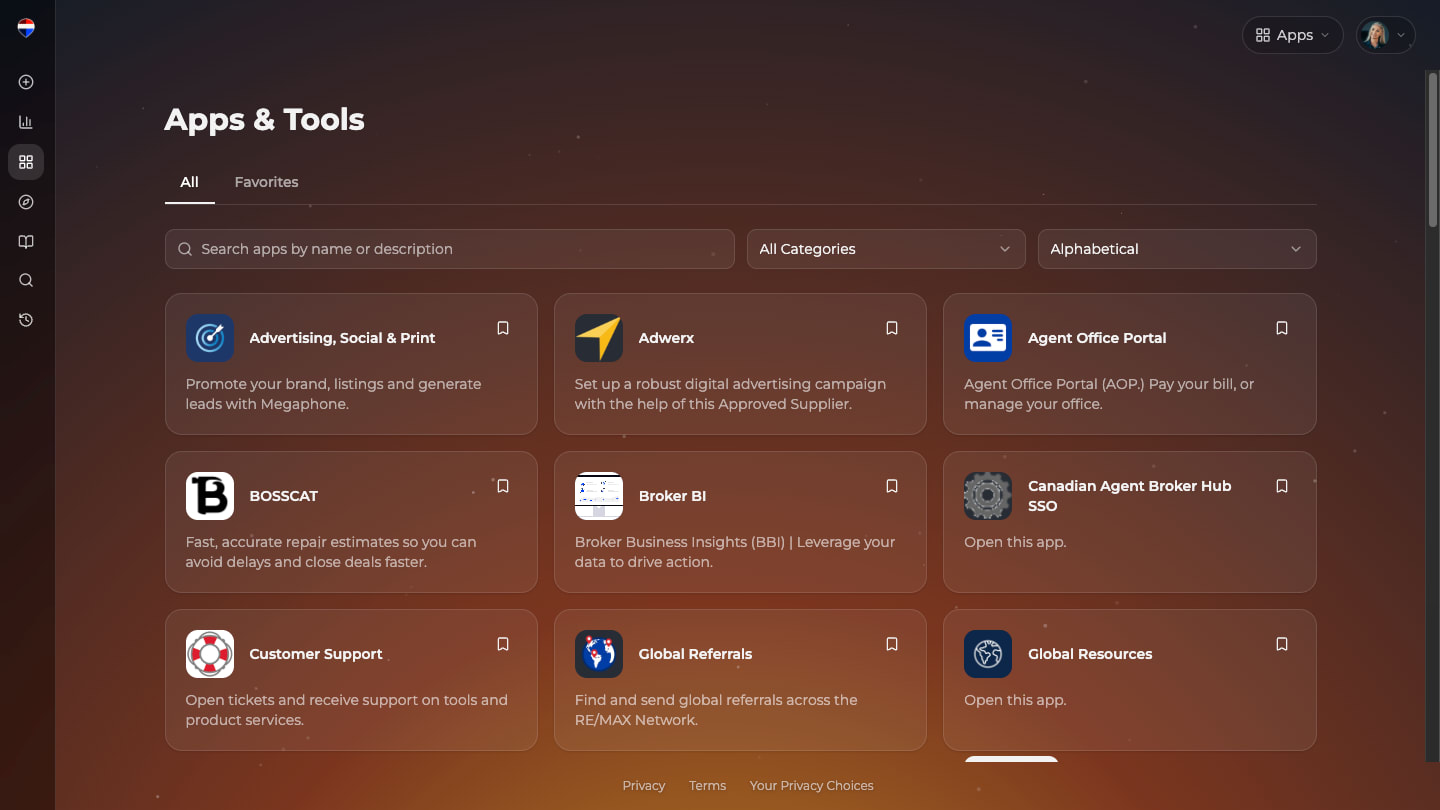Image resolution: width=1440 pixels, height=810 pixels.
Task: Open the Terms link in footer
Action: 707,786
